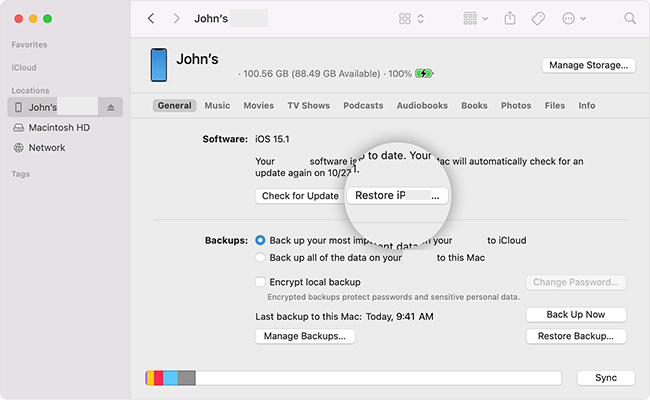Screen dimensions: 650x400
Task: Click Last backup to this Mac text
Action: (344, 317)
